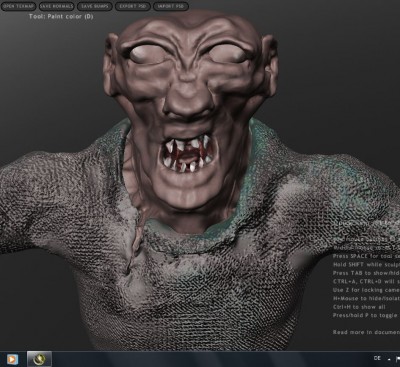
Task: Click the "Use Z for locking came" hint
Action: pyautogui.click(x=366, y=290)
